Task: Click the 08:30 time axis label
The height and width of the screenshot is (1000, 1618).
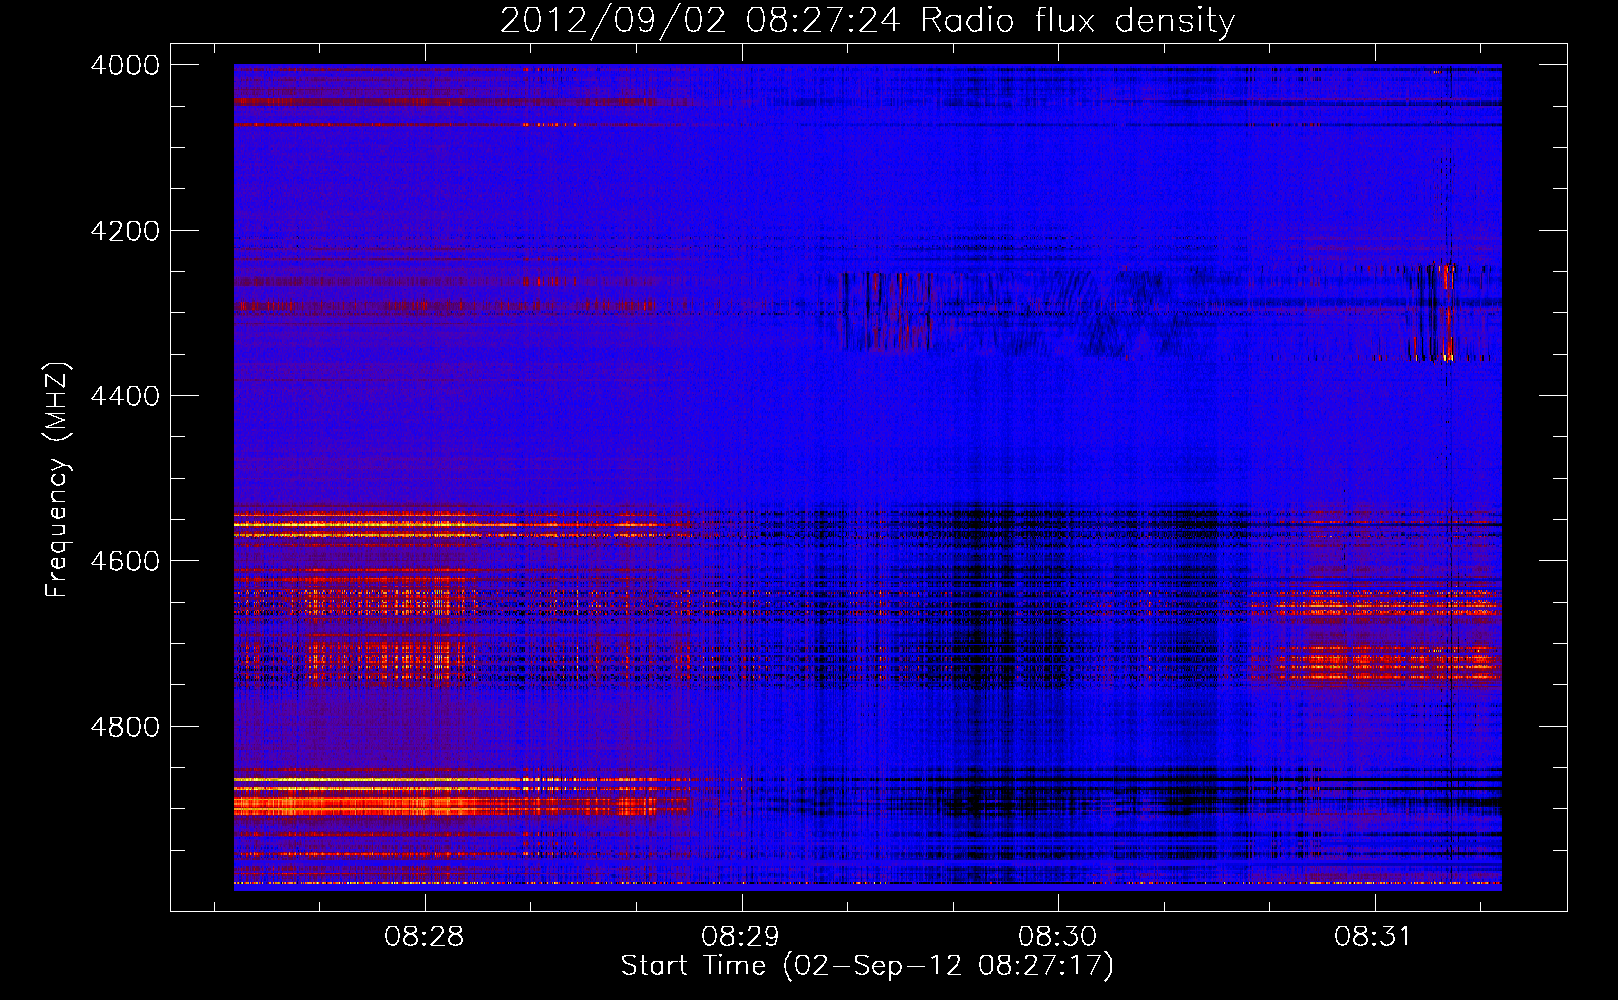Action: click(x=1058, y=937)
